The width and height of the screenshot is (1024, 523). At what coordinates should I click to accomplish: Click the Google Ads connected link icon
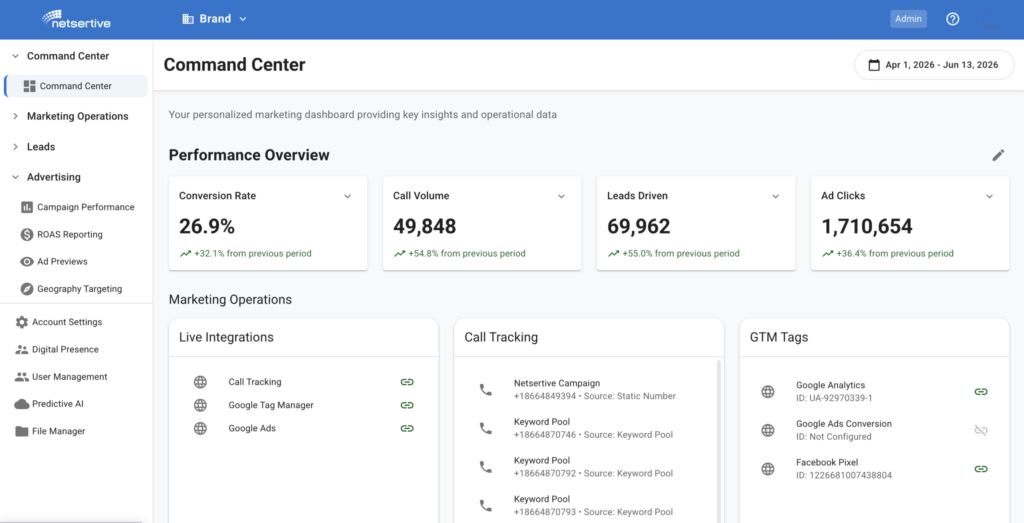407,428
